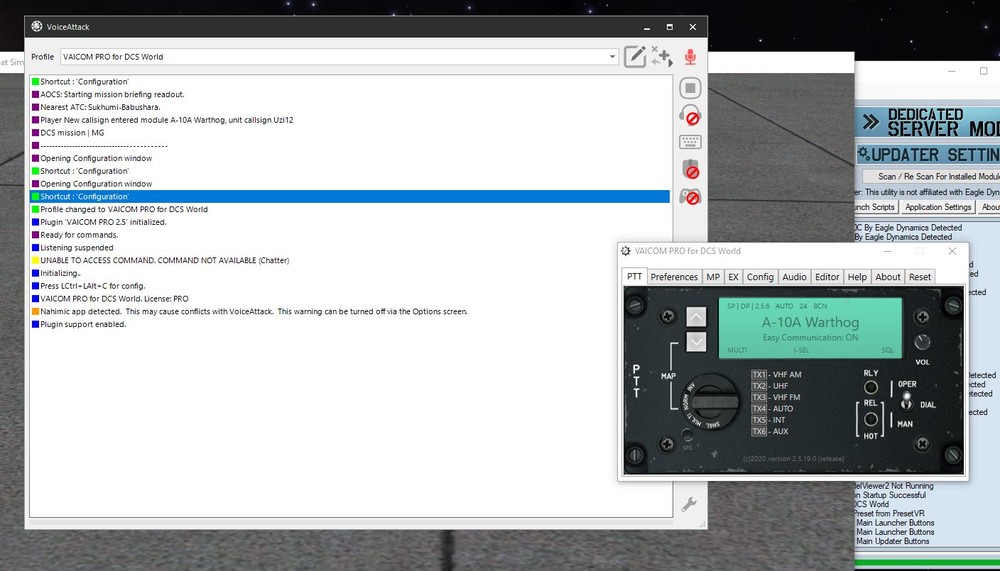Select TX4 AUTO entry
1000x571 pixels.
[x=772, y=408]
